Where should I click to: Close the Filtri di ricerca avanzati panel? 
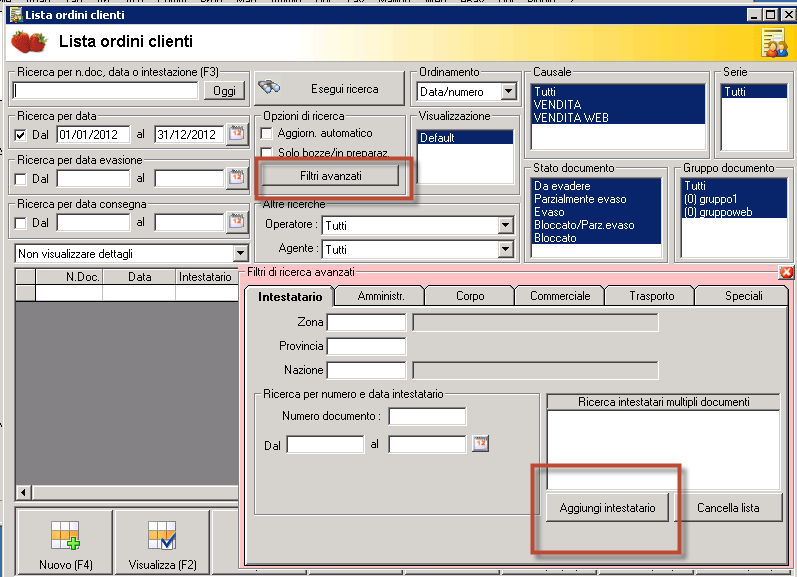pos(786,272)
